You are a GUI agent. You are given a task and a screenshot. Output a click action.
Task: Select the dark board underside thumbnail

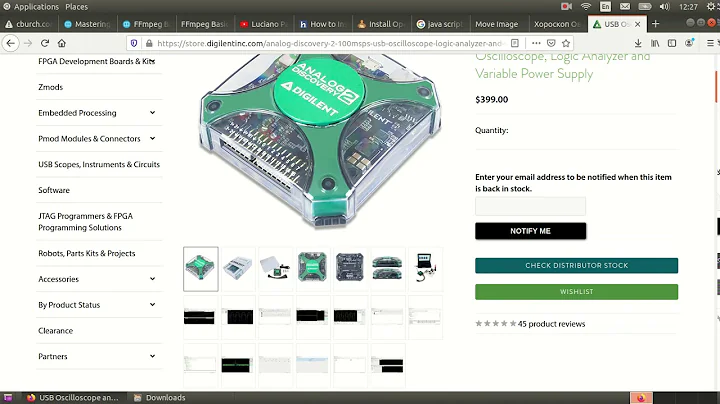349,268
